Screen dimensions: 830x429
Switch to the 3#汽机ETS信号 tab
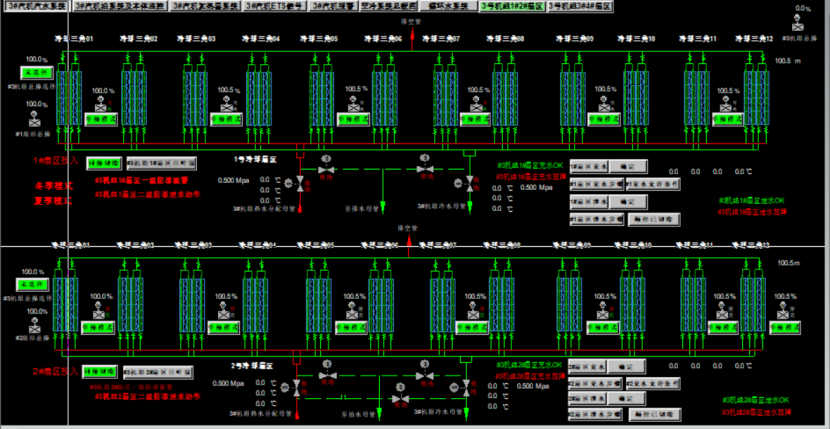coord(275,6)
